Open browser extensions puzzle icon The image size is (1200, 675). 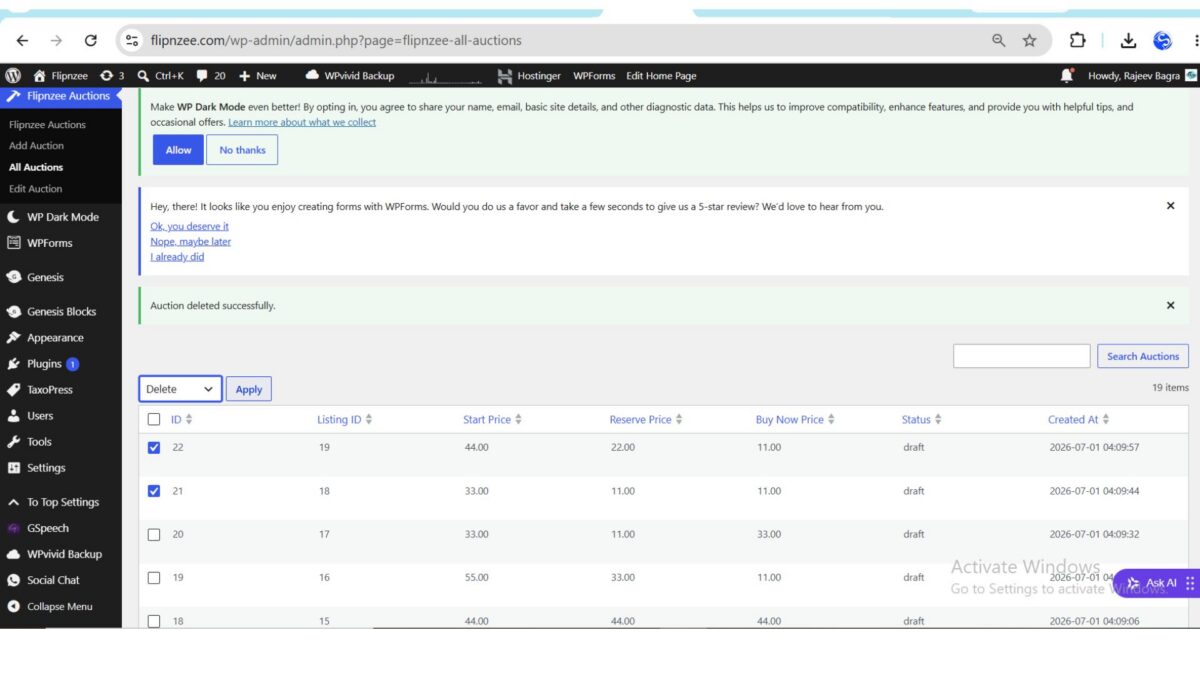coord(1077,41)
